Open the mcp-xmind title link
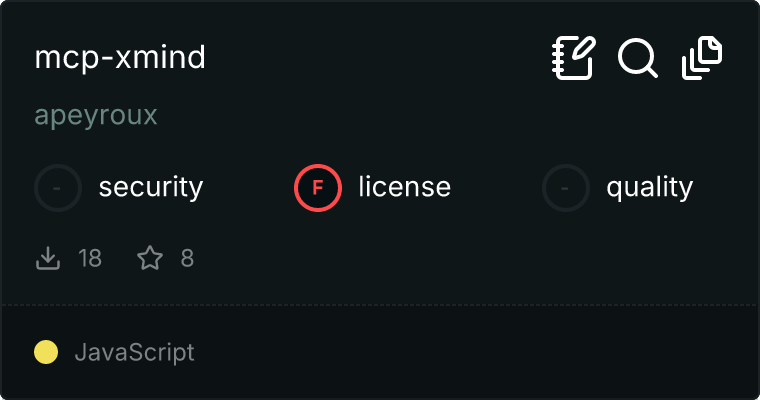The width and height of the screenshot is (760, 400). pyautogui.click(x=120, y=58)
